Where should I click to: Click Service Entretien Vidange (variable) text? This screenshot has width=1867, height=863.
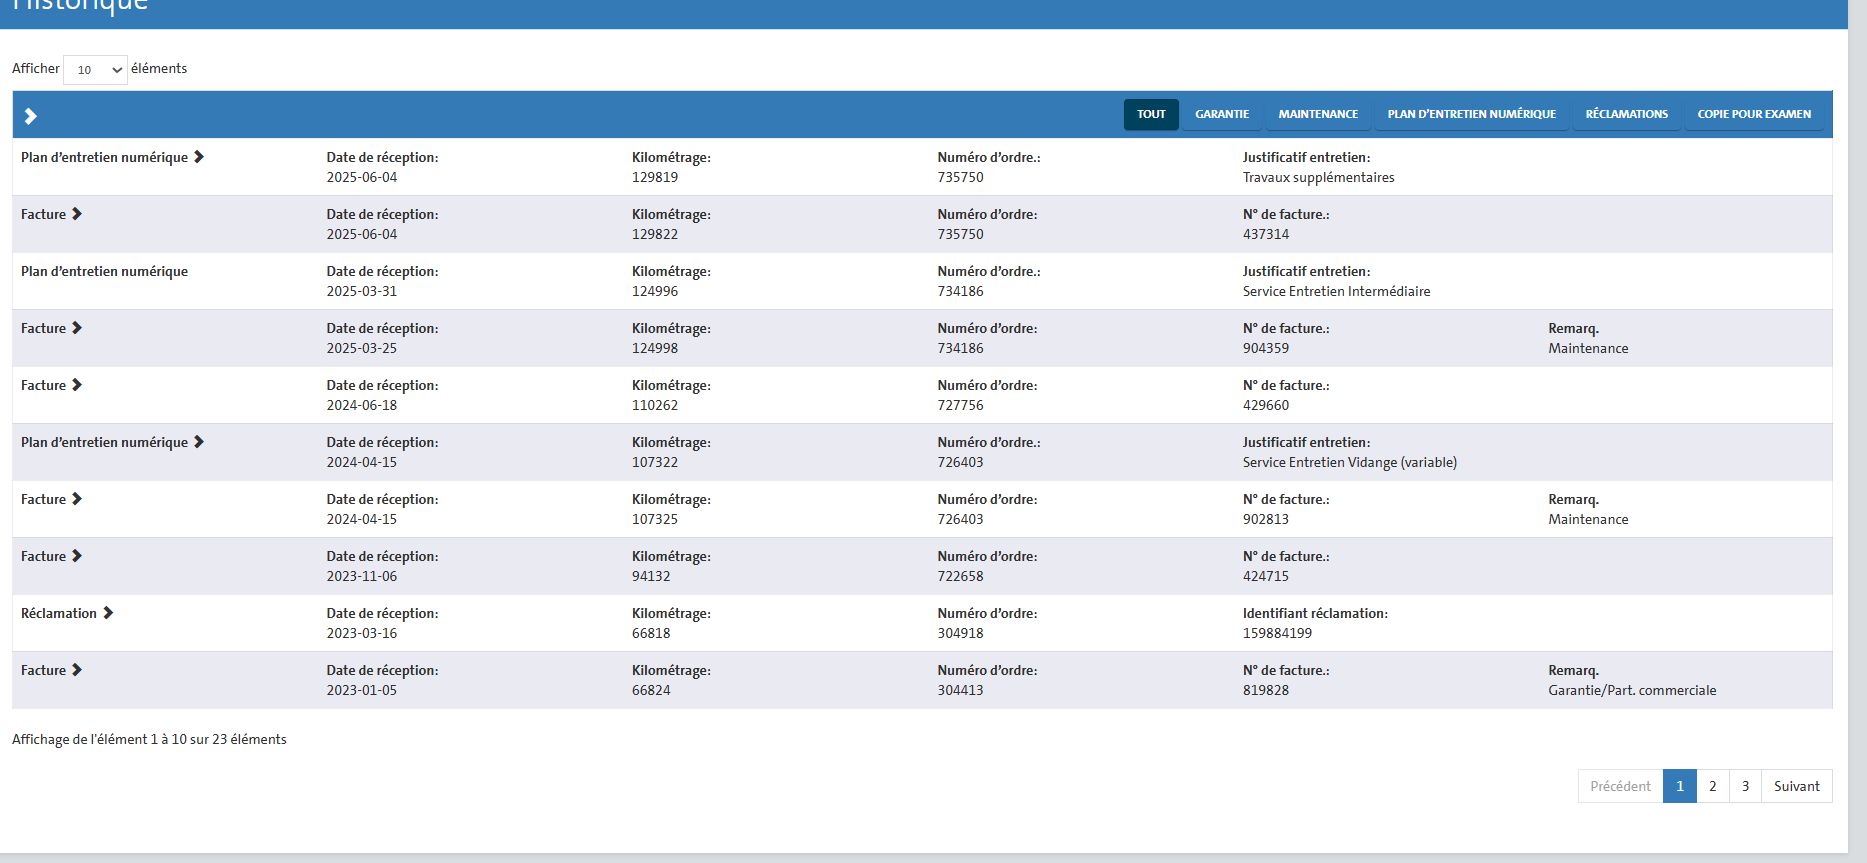coord(1350,462)
